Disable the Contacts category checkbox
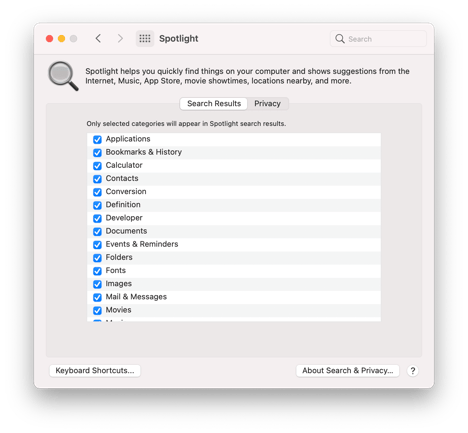This screenshot has width=468, height=433. [x=97, y=179]
